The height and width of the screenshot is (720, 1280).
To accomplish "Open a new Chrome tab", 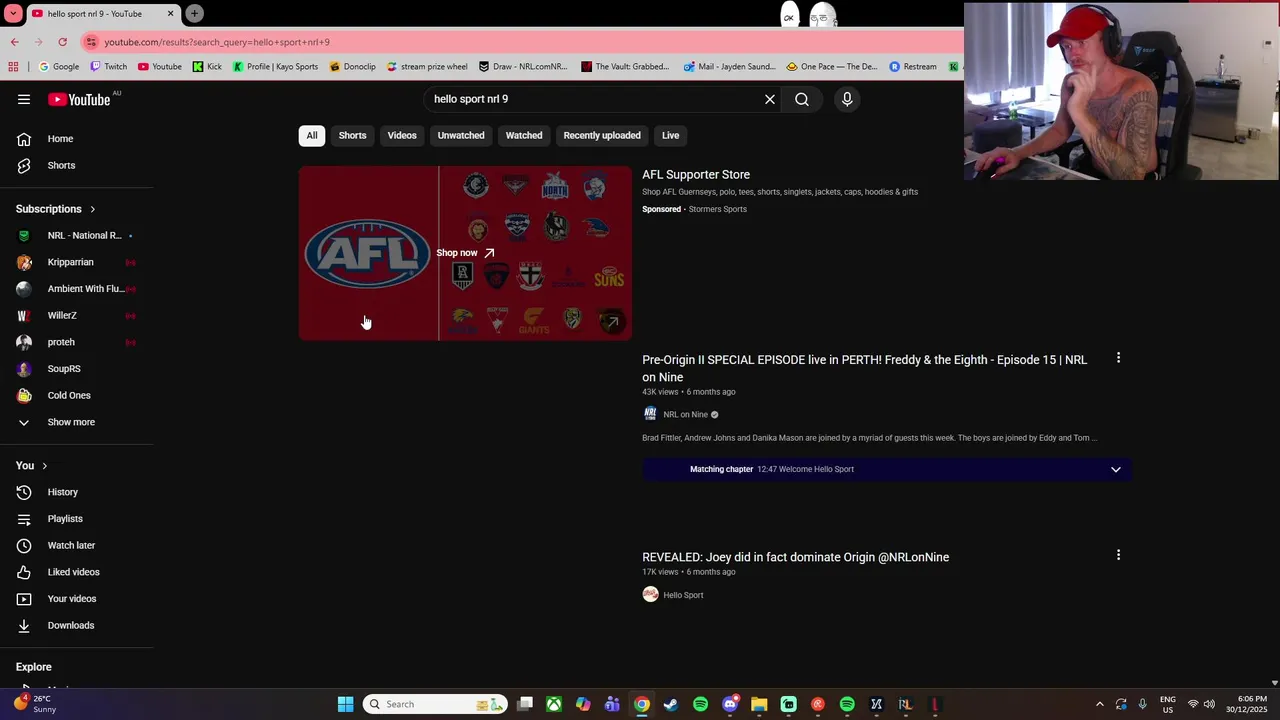I will pos(194,13).
